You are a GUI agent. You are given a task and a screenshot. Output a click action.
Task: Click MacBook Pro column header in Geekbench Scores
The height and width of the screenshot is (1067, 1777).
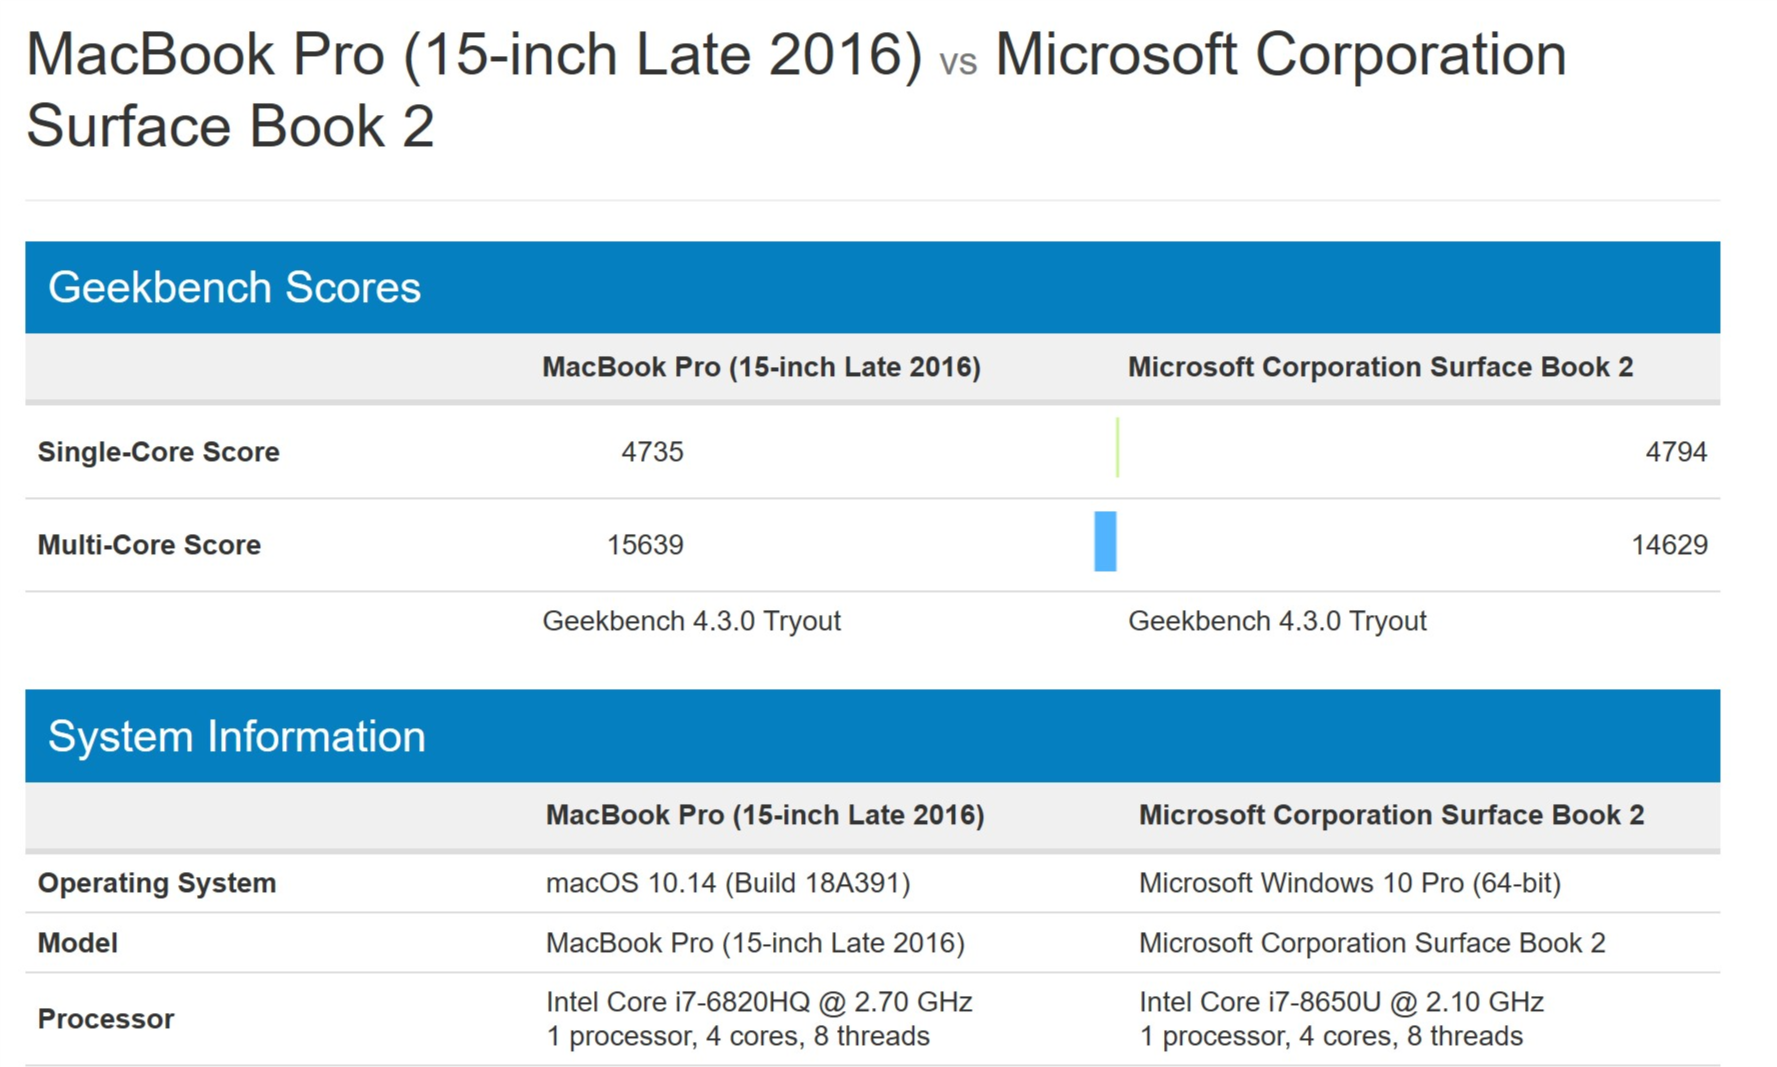pos(761,367)
